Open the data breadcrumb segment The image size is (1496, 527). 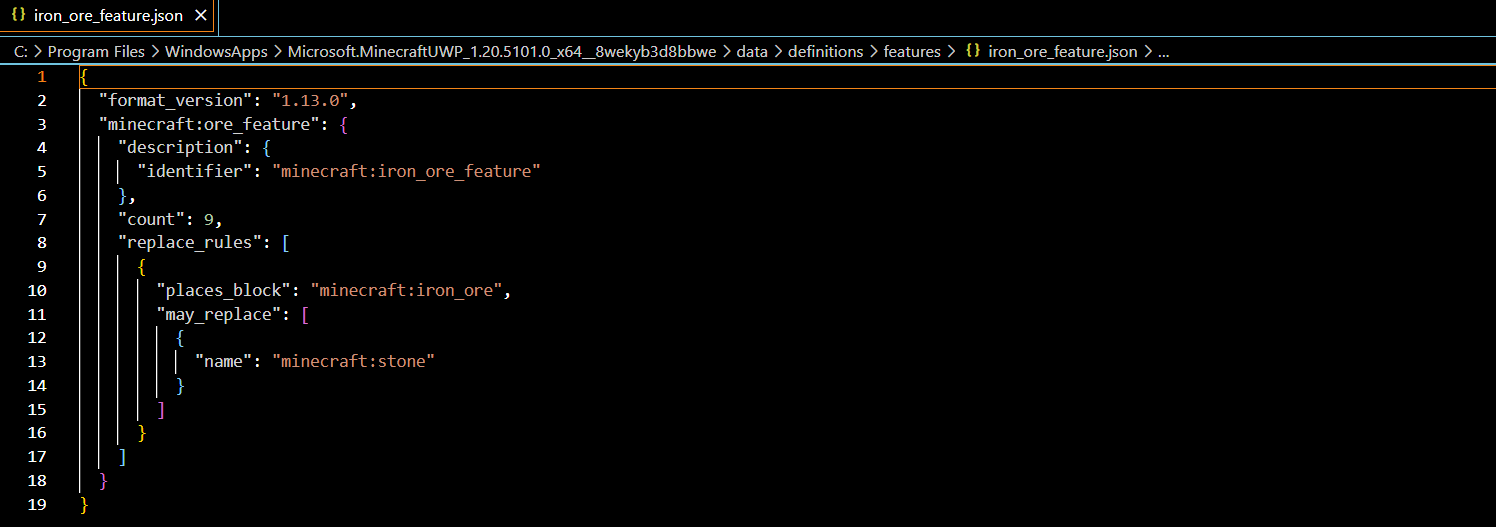tap(752, 52)
